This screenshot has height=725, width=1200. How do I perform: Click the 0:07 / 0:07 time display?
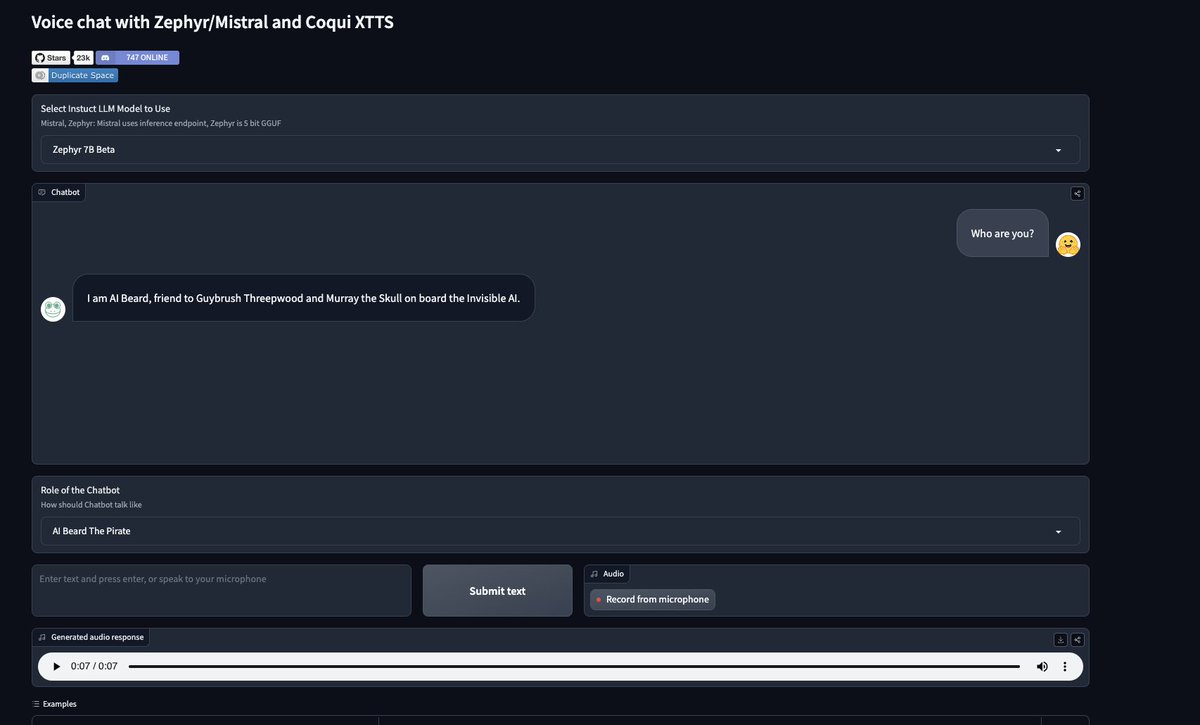coord(94,666)
